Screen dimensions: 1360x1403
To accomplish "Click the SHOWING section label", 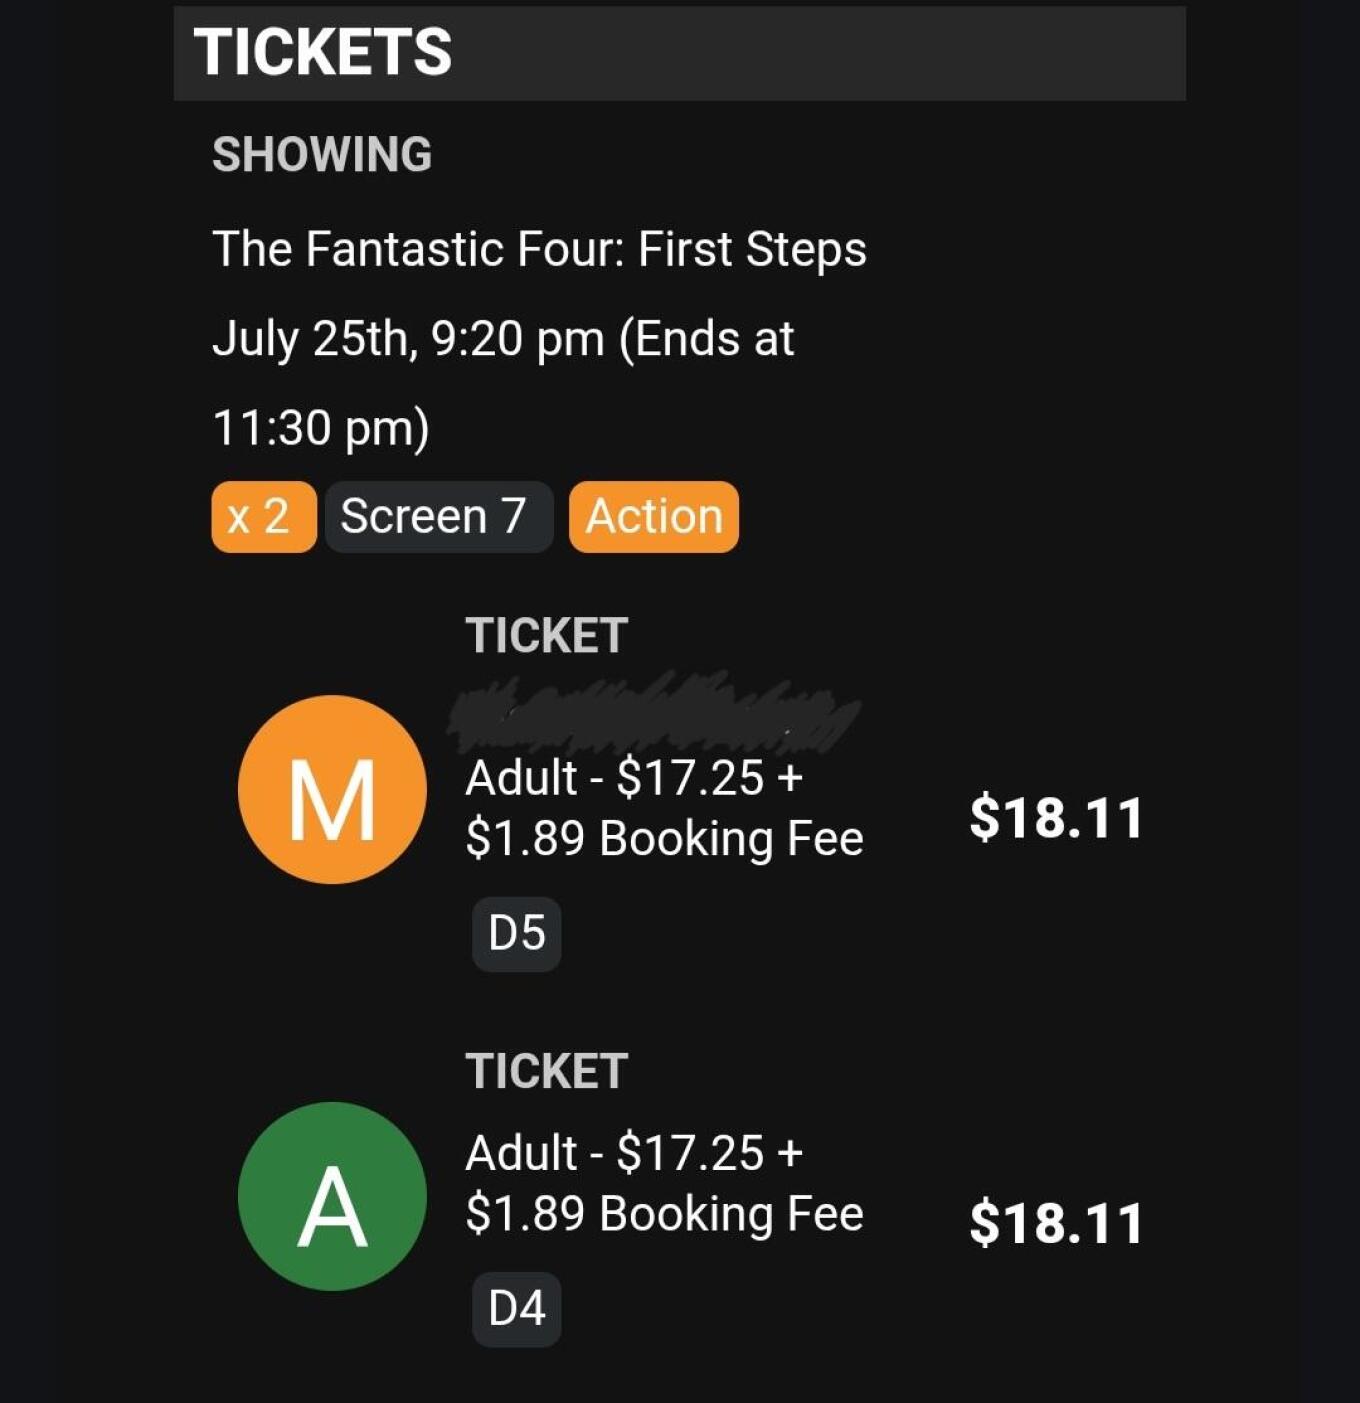I will coord(322,155).
